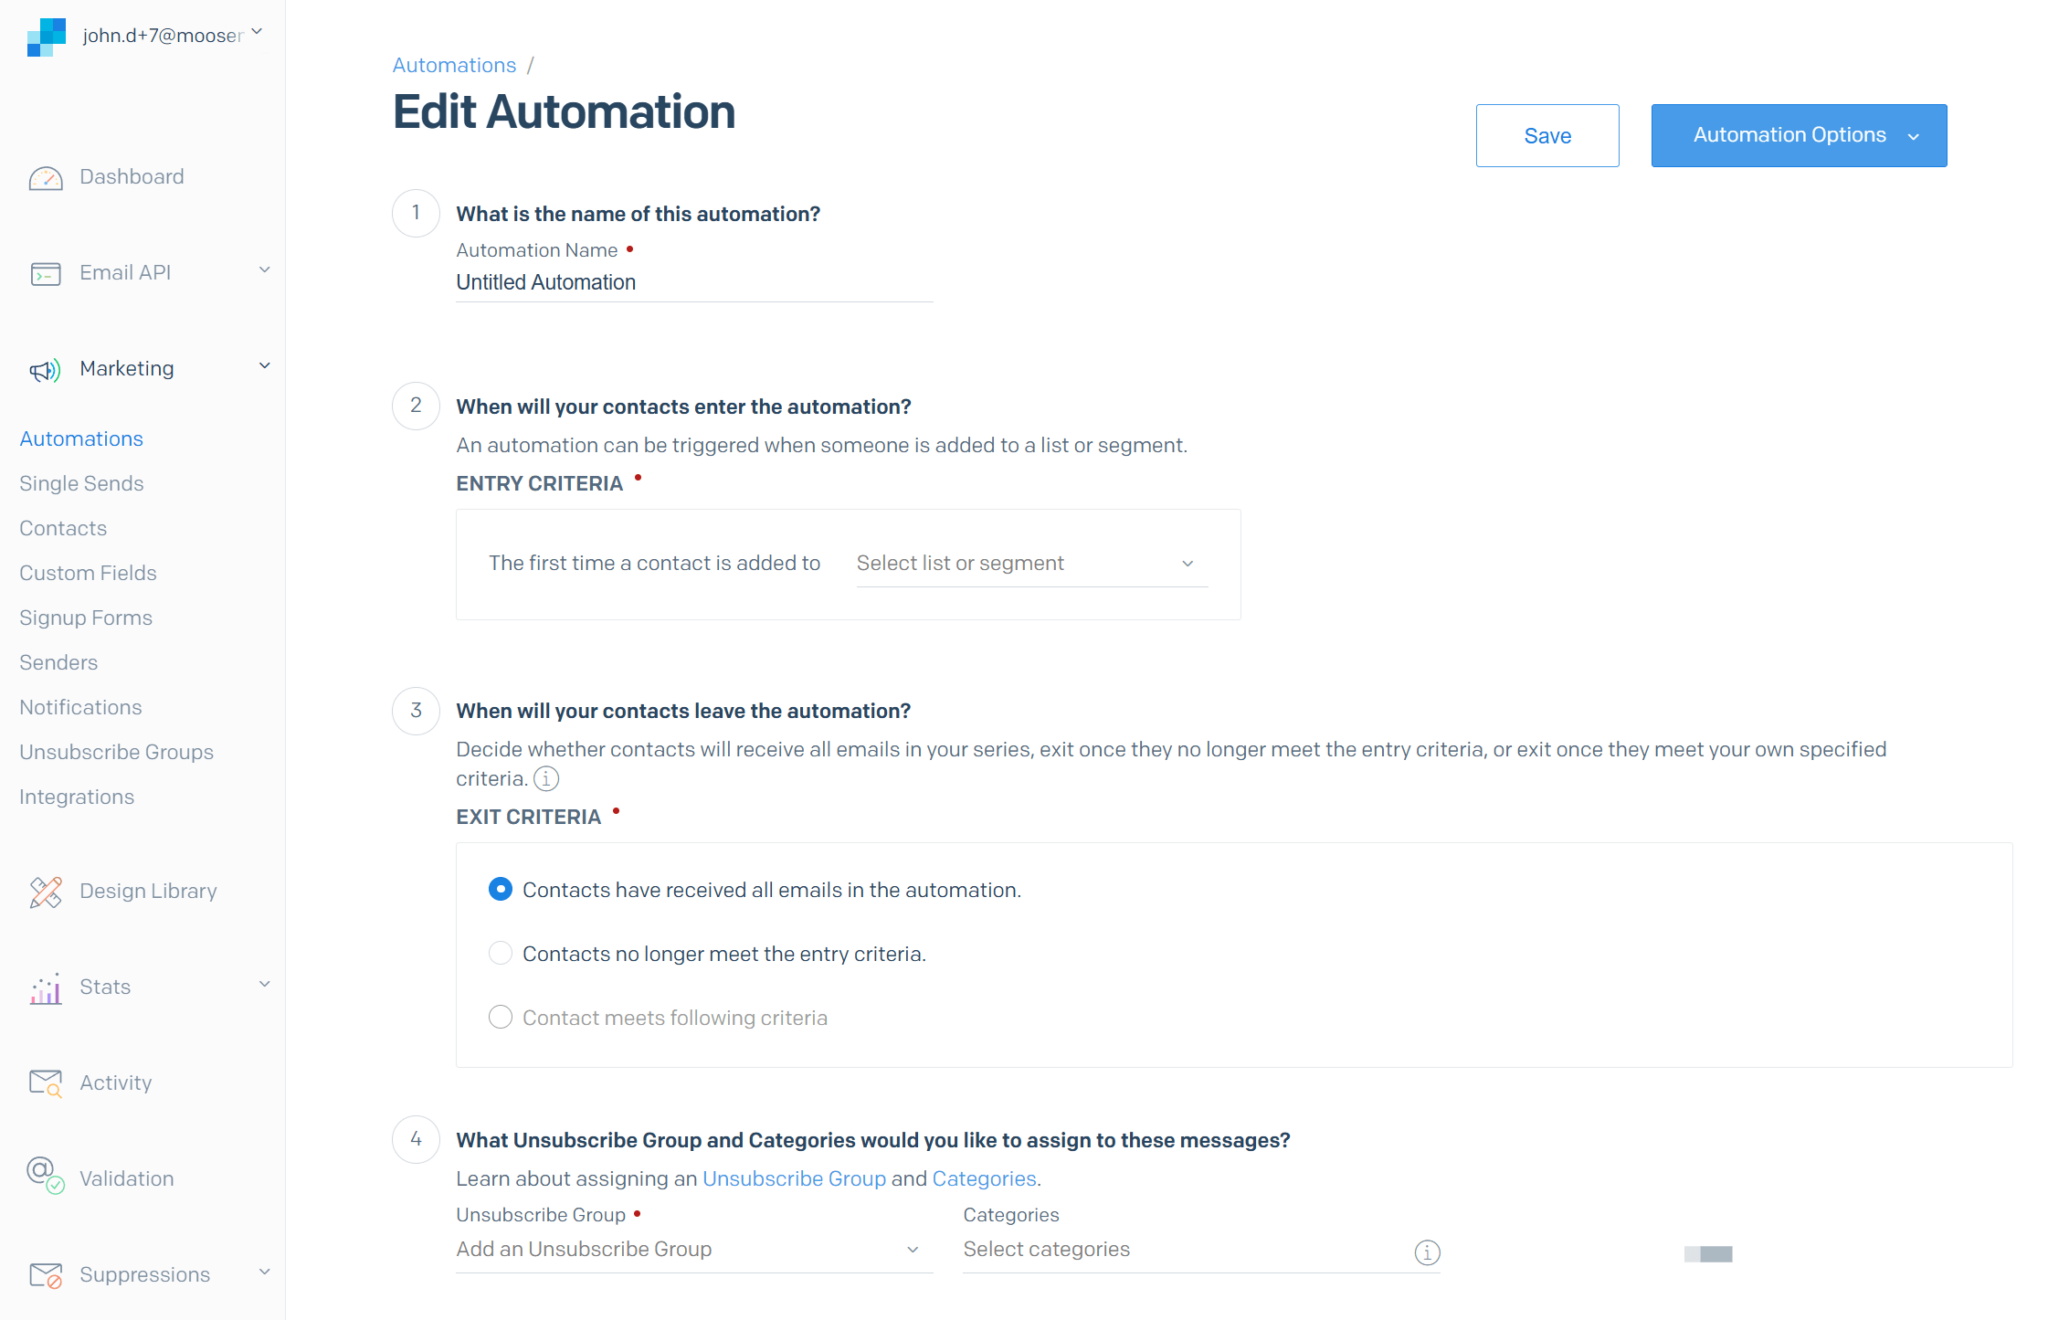The height and width of the screenshot is (1320, 2048).
Task: Follow the Automations breadcrumb link
Action: [454, 65]
